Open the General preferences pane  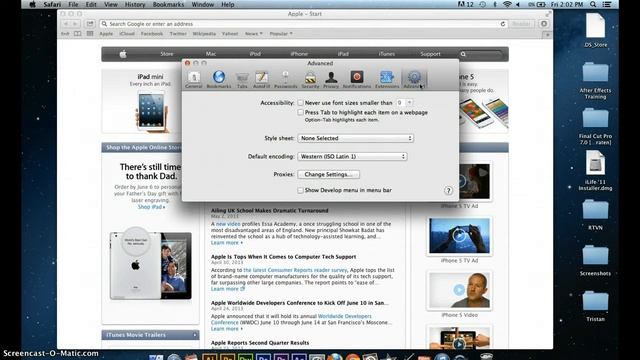pyautogui.click(x=193, y=80)
